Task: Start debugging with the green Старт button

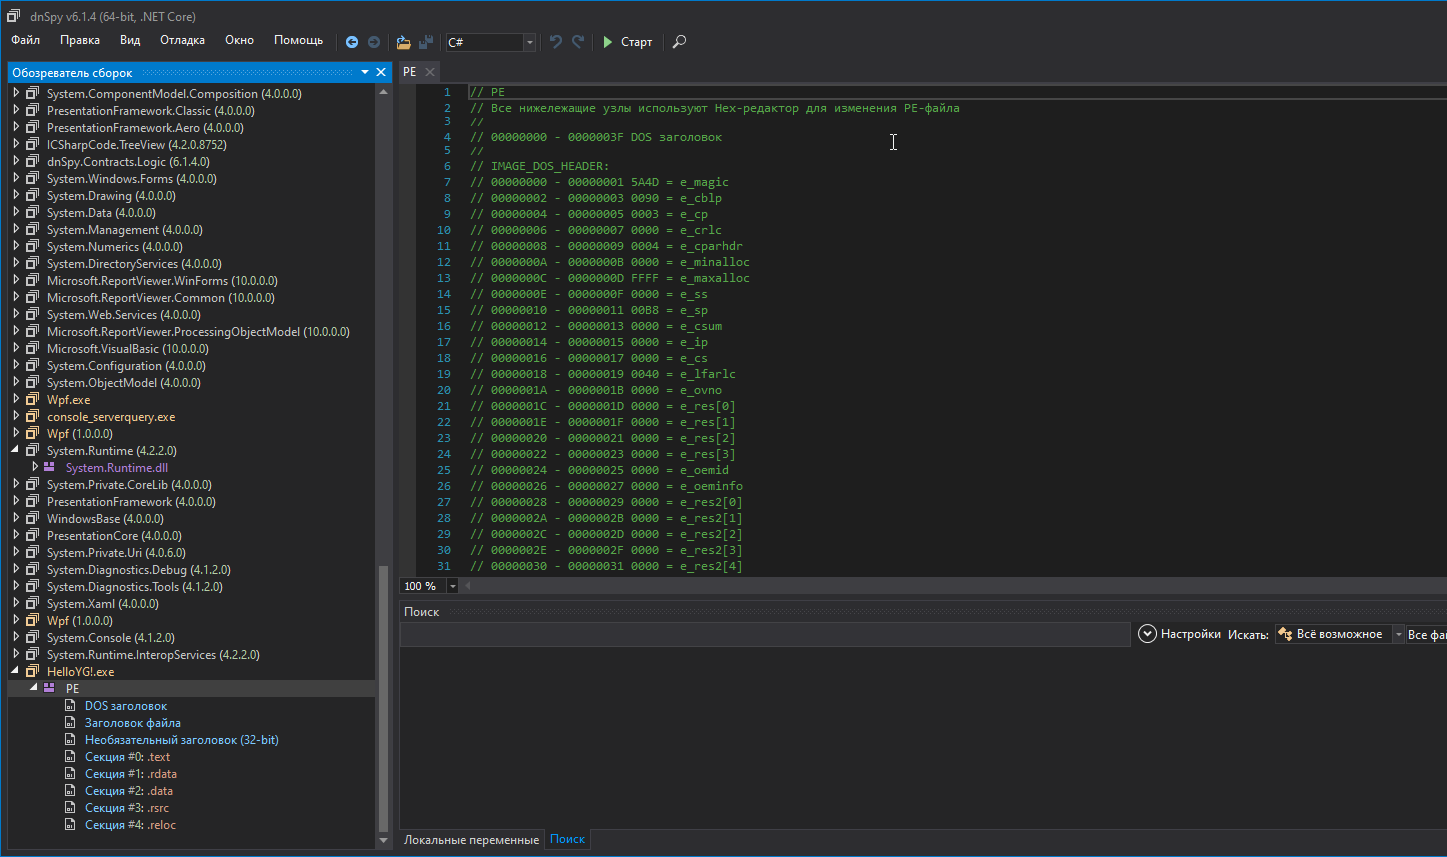Action: coord(627,42)
